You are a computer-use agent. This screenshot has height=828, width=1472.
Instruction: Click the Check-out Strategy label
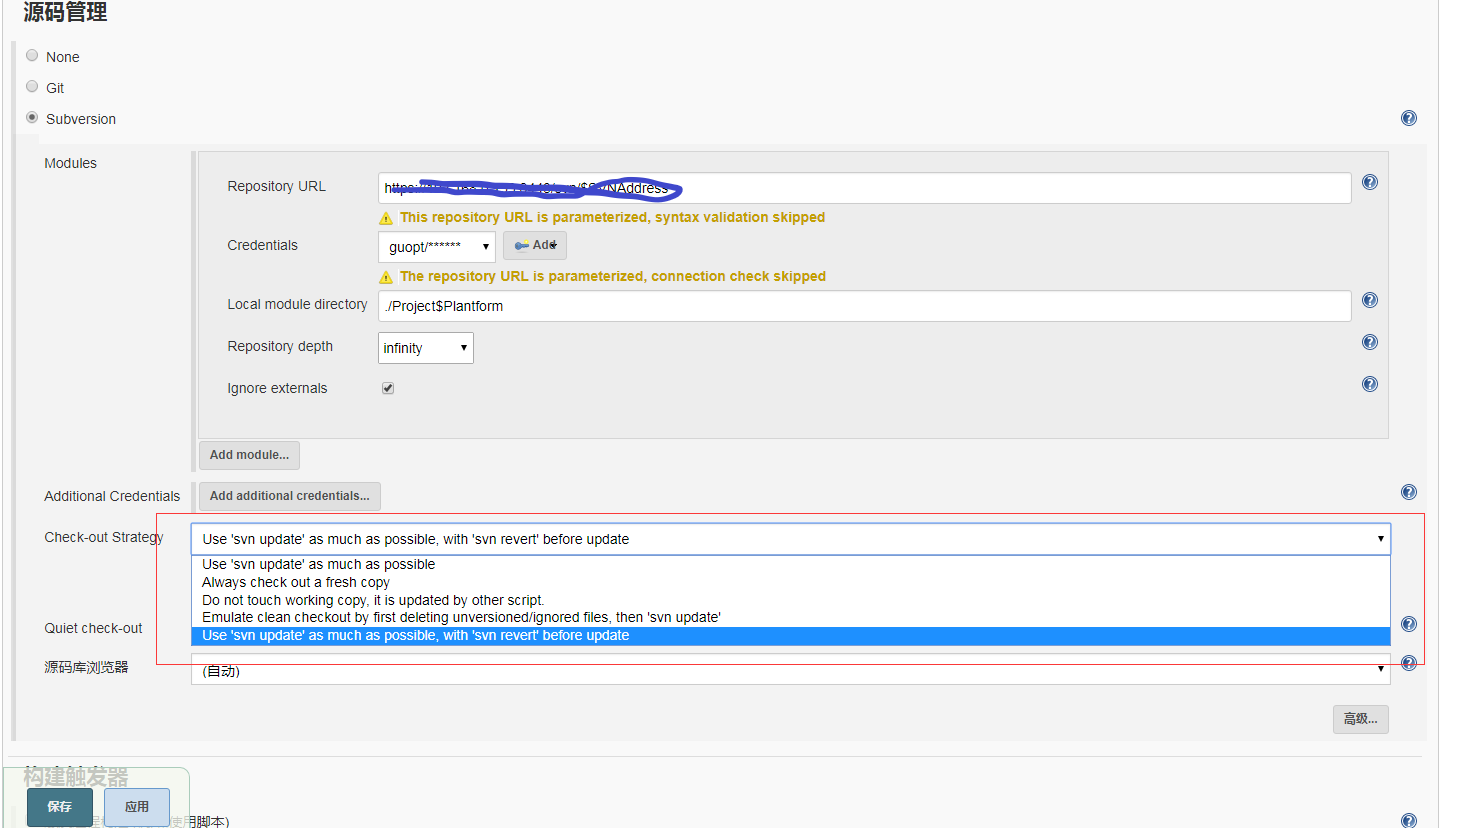pyautogui.click(x=104, y=537)
